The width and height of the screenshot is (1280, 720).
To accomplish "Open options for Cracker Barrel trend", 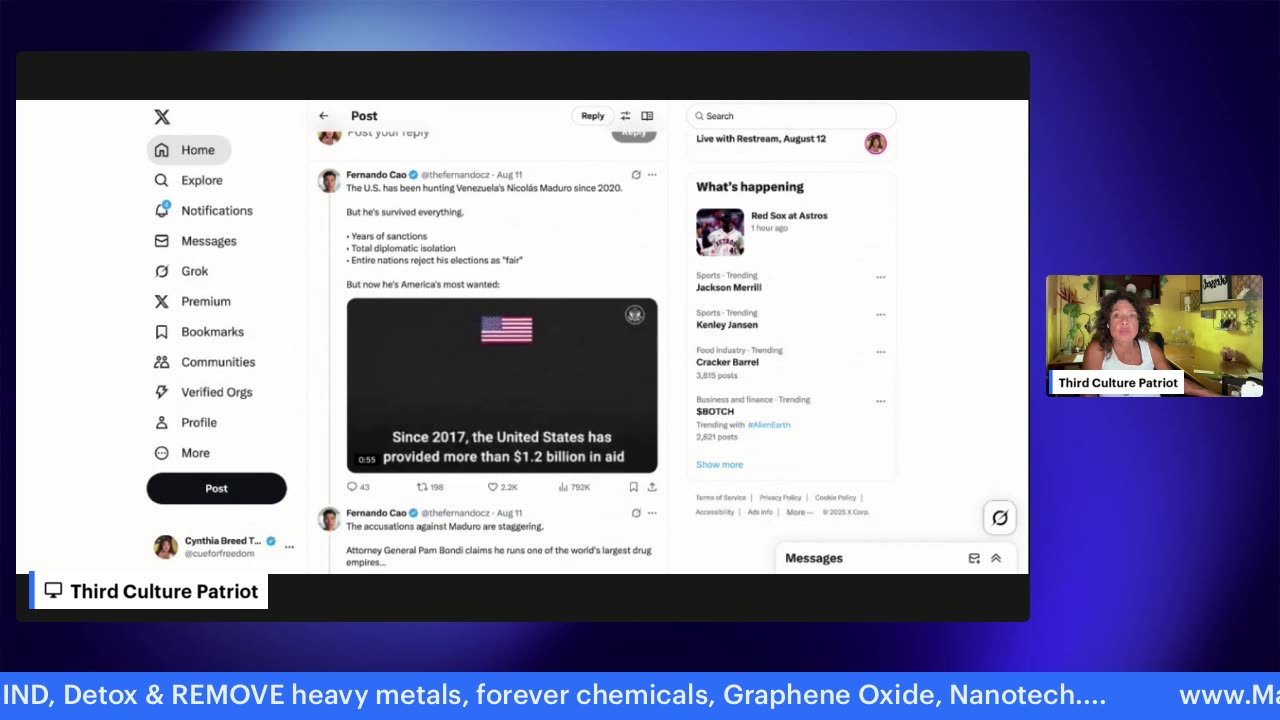I will pyautogui.click(x=881, y=351).
